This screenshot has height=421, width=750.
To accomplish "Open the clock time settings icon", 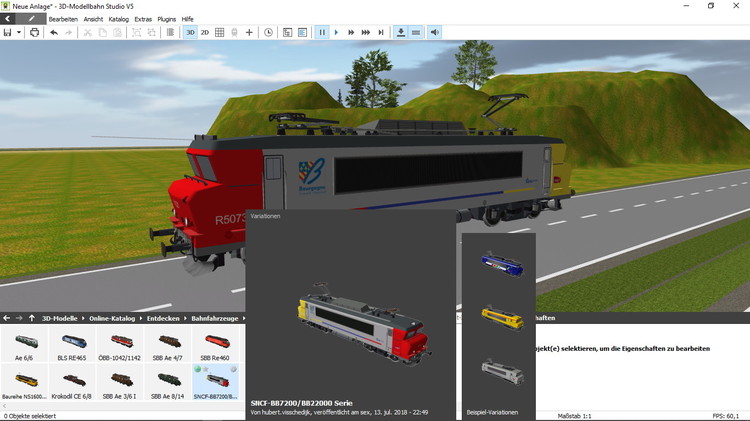I will (x=268, y=33).
